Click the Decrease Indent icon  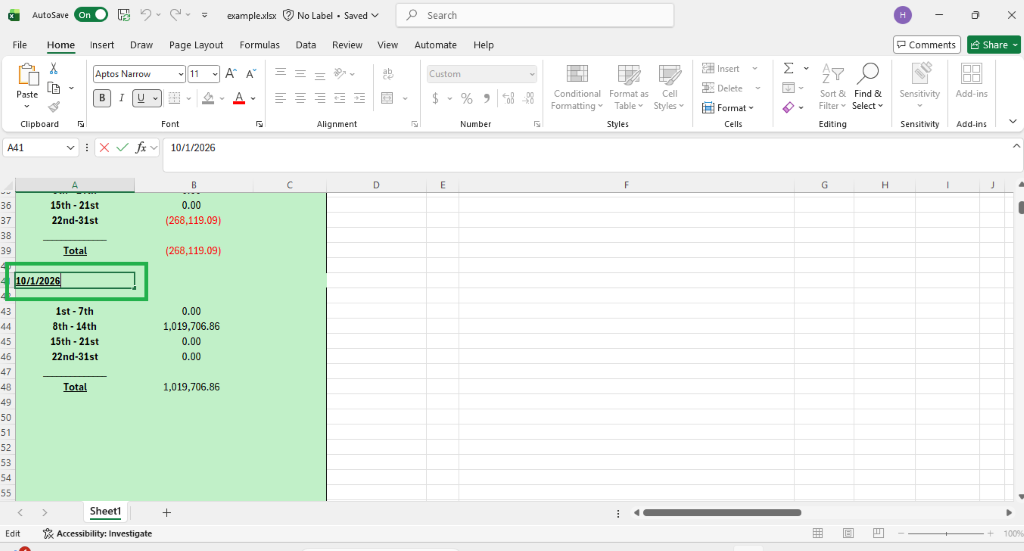coord(340,99)
